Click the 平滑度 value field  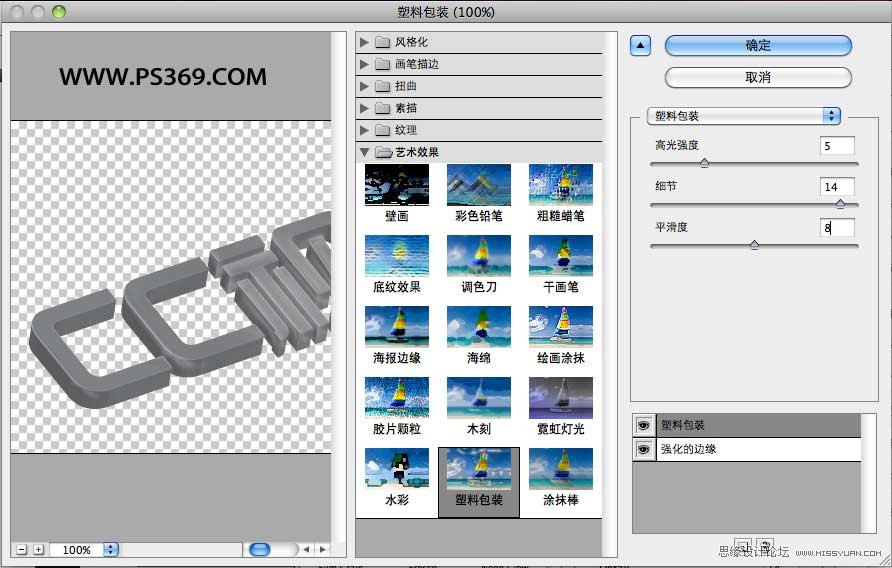click(837, 228)
